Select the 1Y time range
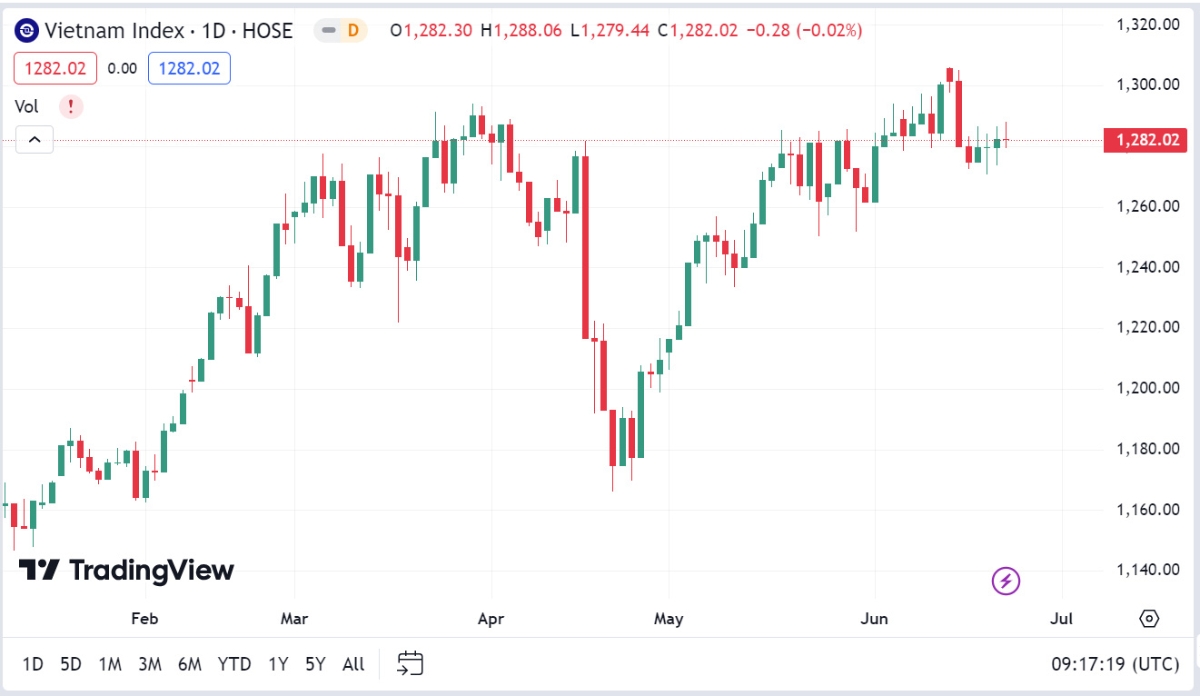This screenshot has height=696, width=1200. click(279, 664)
